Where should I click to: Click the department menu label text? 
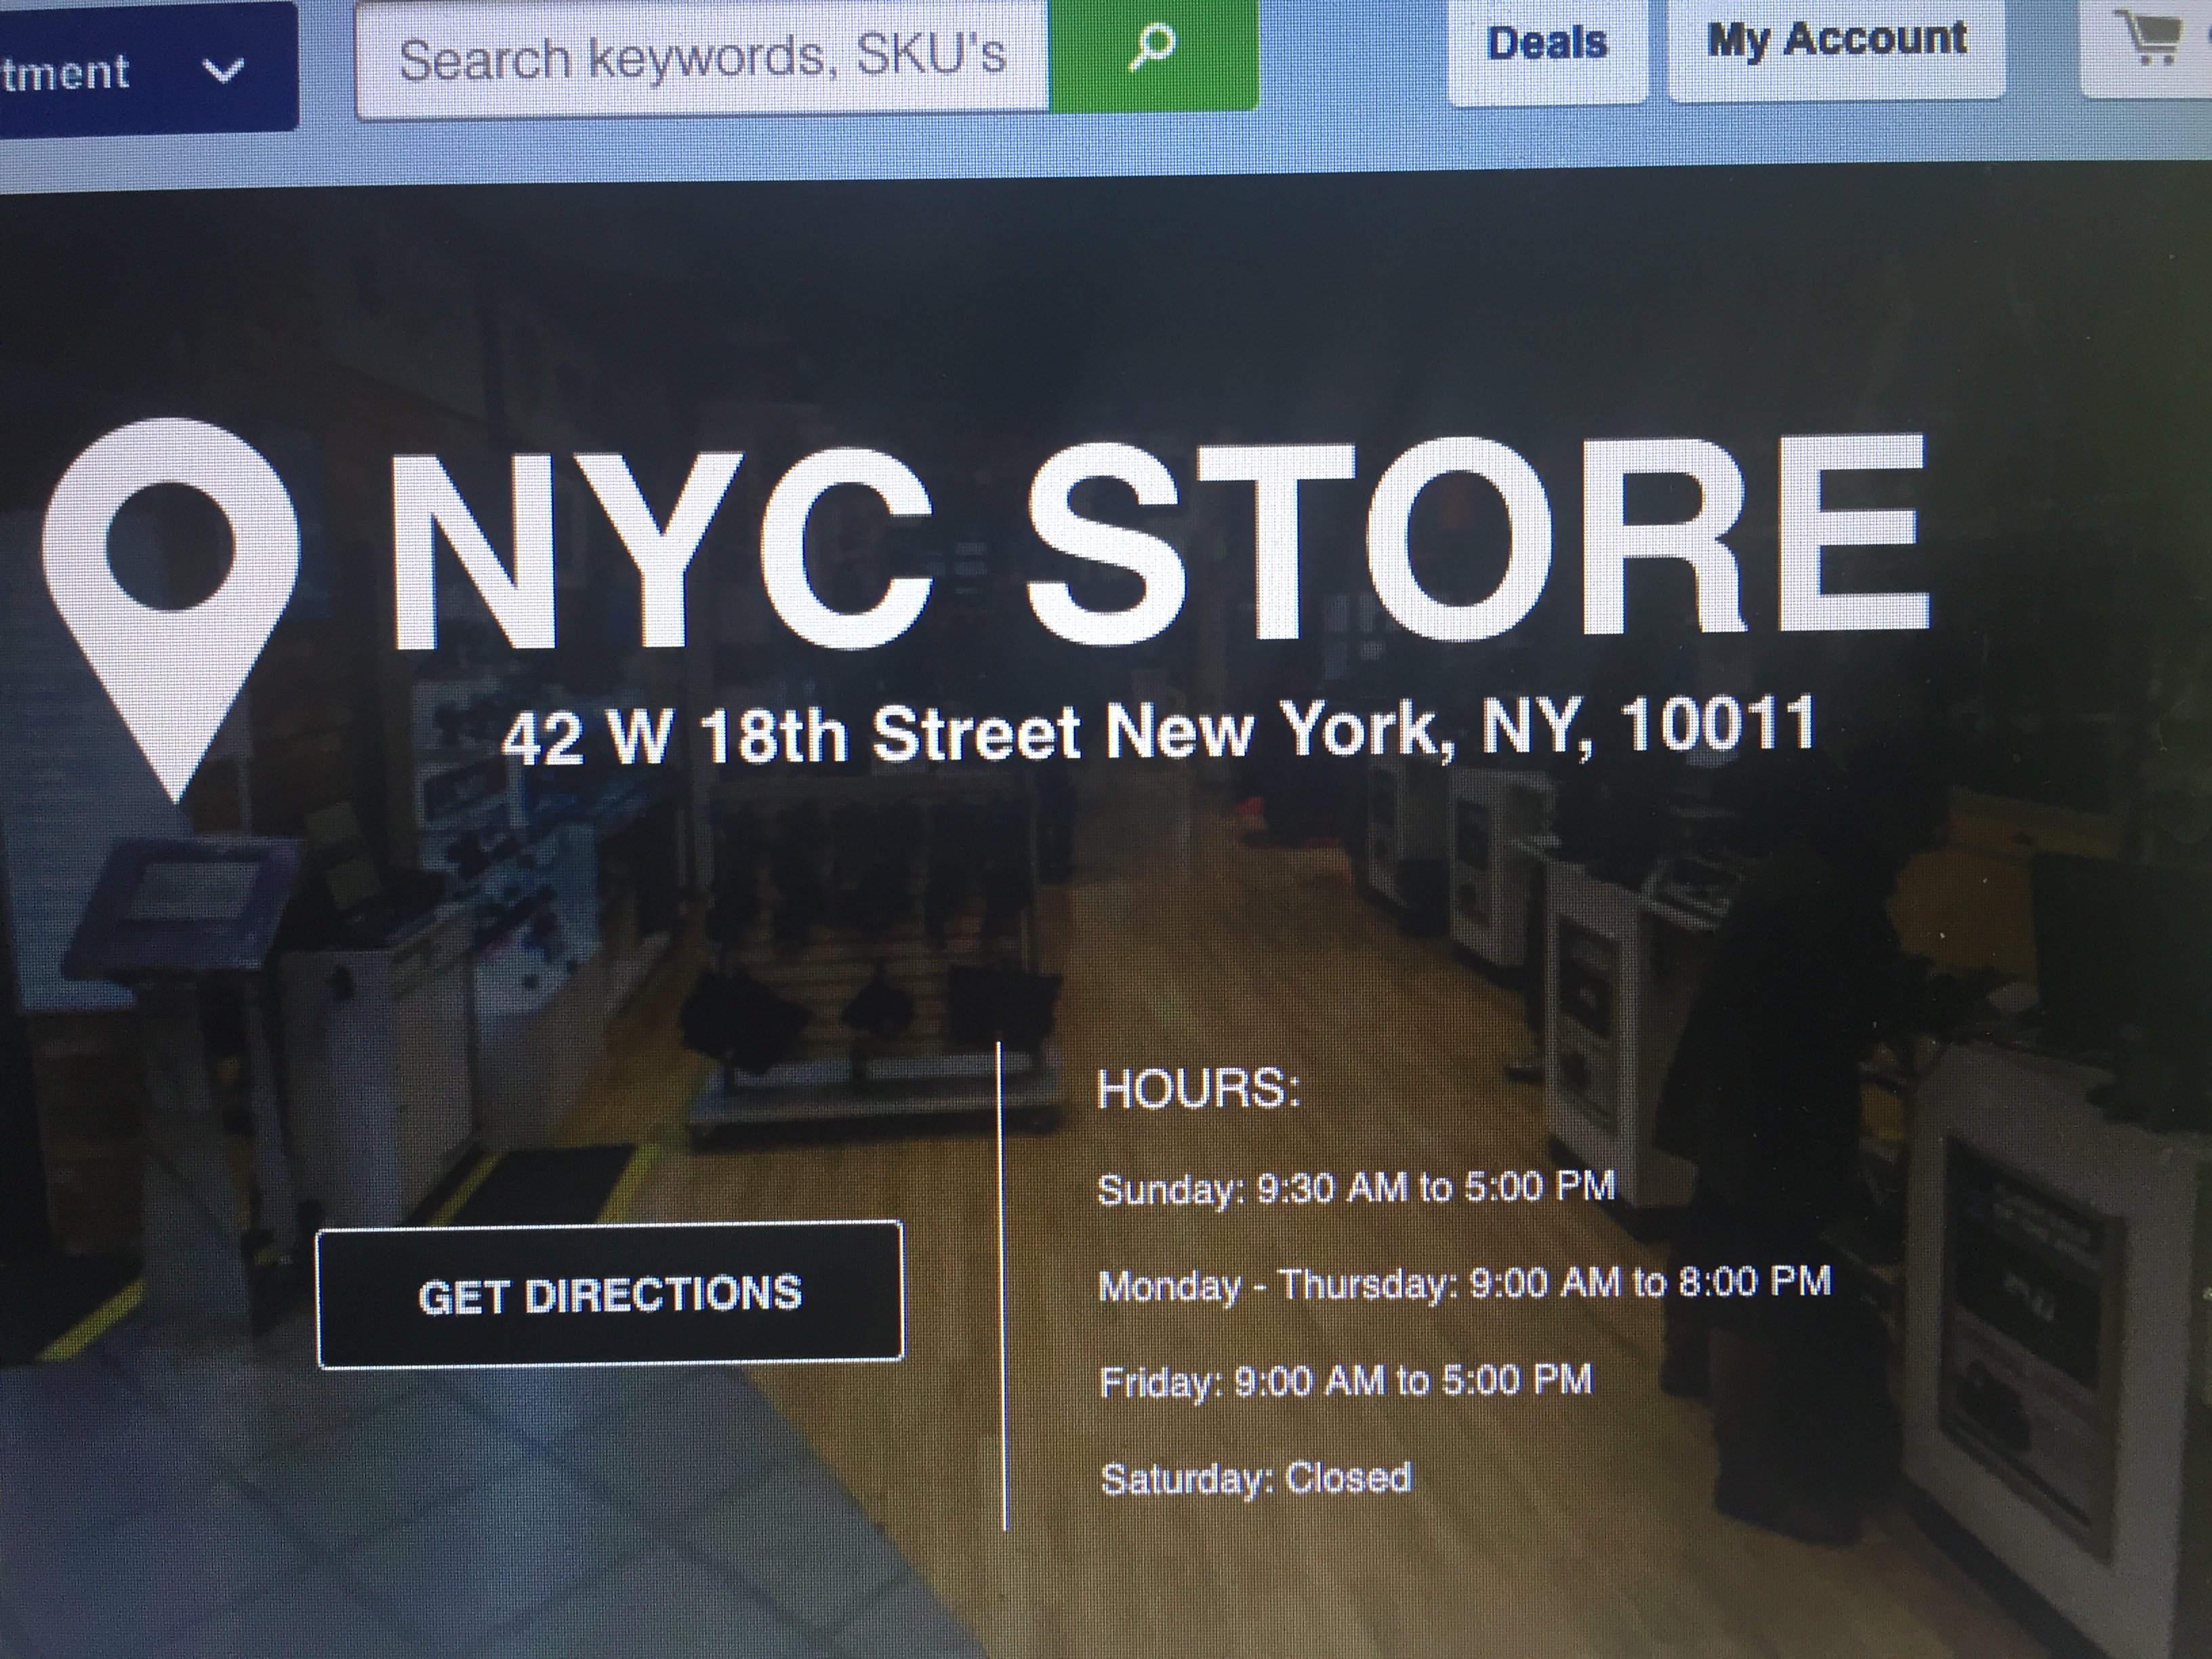pyautogui.click(x=65, y=72)
